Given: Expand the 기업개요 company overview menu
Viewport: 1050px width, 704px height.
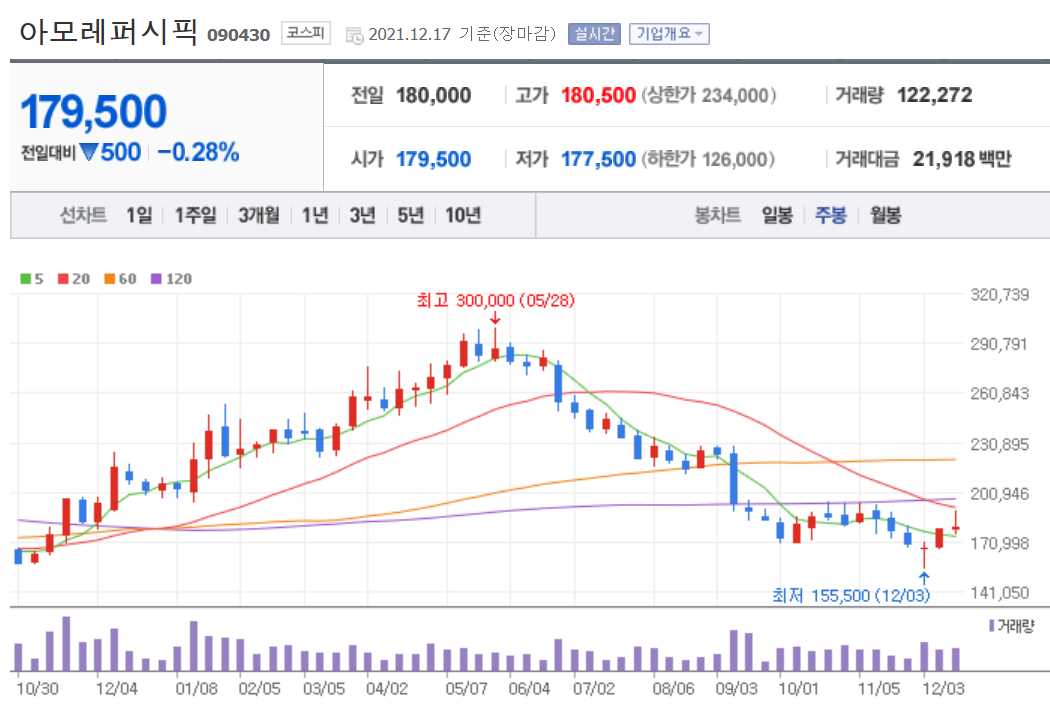Looking at the screenshot, I should point(668,32).
